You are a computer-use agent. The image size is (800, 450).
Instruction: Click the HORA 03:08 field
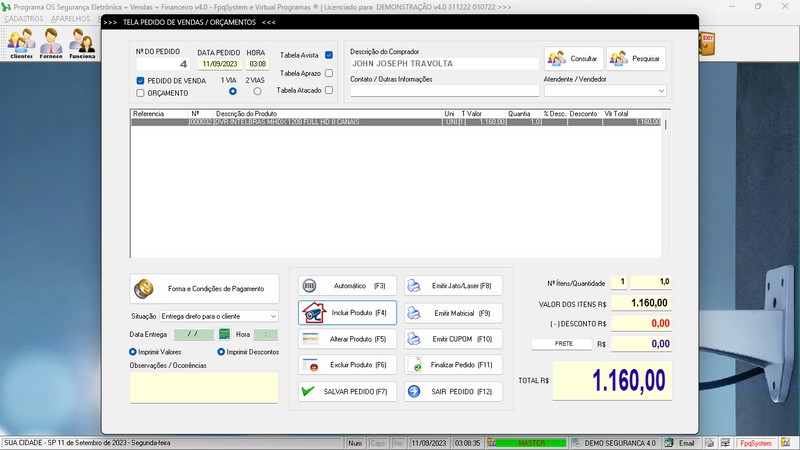click(x=258, y=64)
